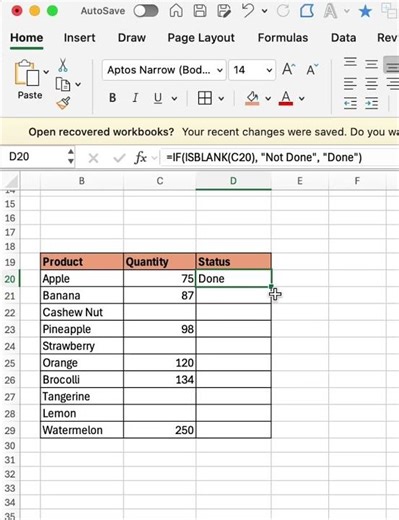The height and width of the screenshot is (520, 399).
Task: Click the formula cancel X icon
Action: pyautogui.click(x=93, y=158)
